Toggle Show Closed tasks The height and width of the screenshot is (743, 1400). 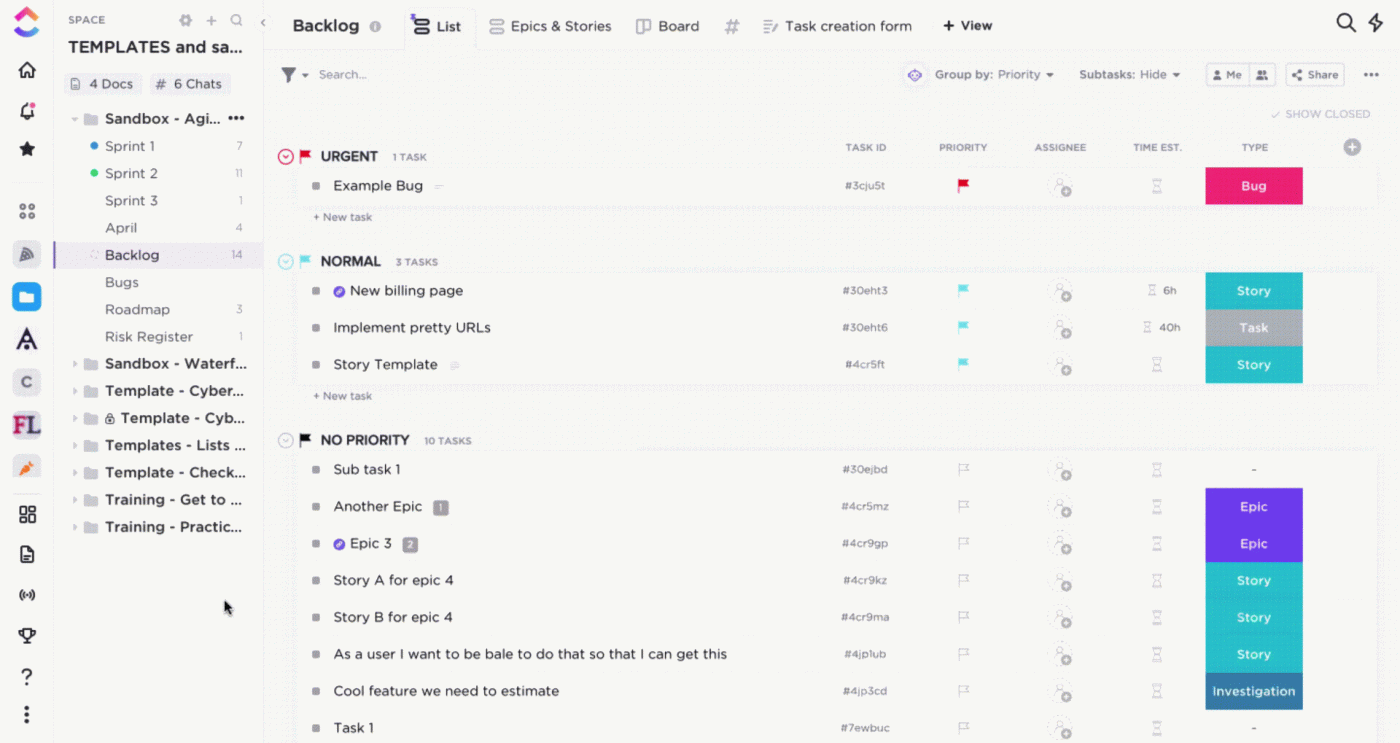(x=1320, y=114)
